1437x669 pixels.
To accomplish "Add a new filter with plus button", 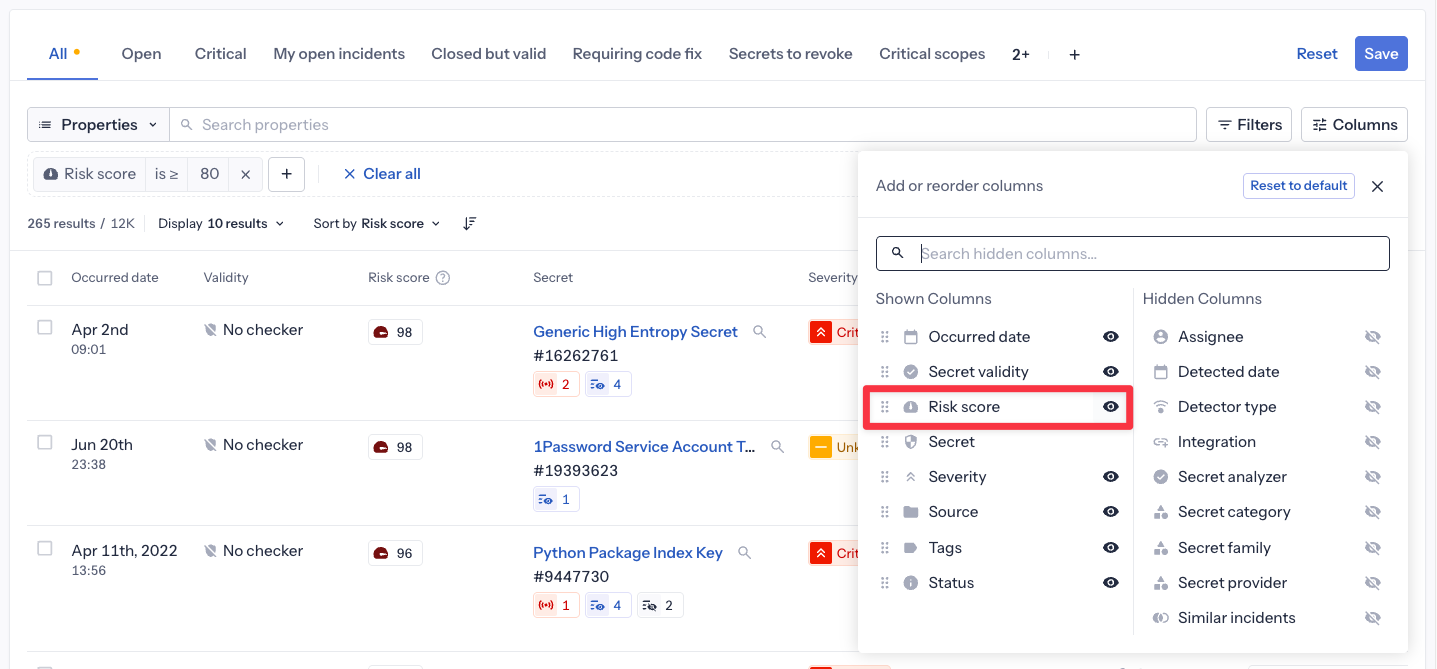I will 286,174.
